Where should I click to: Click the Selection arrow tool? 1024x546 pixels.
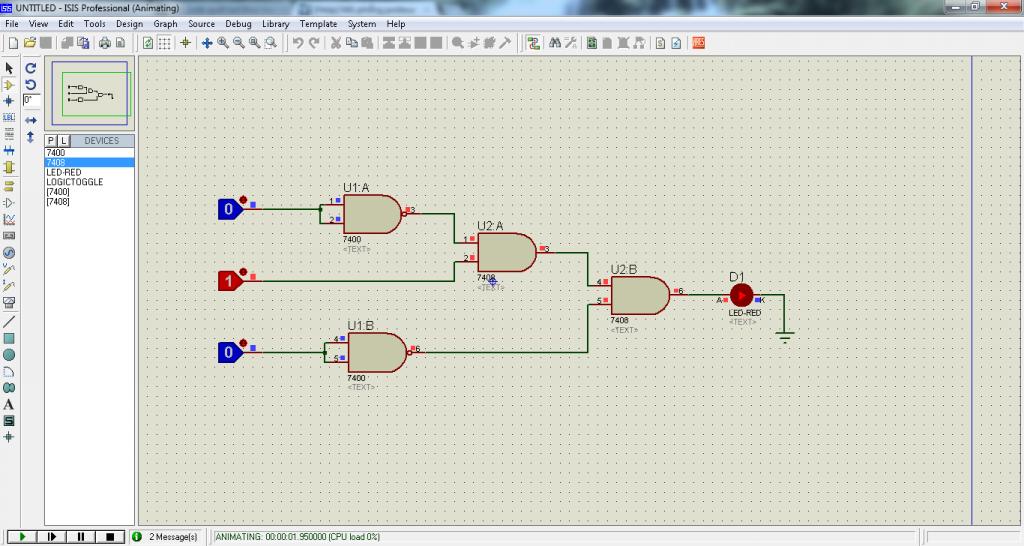click(x=9, y=67)
